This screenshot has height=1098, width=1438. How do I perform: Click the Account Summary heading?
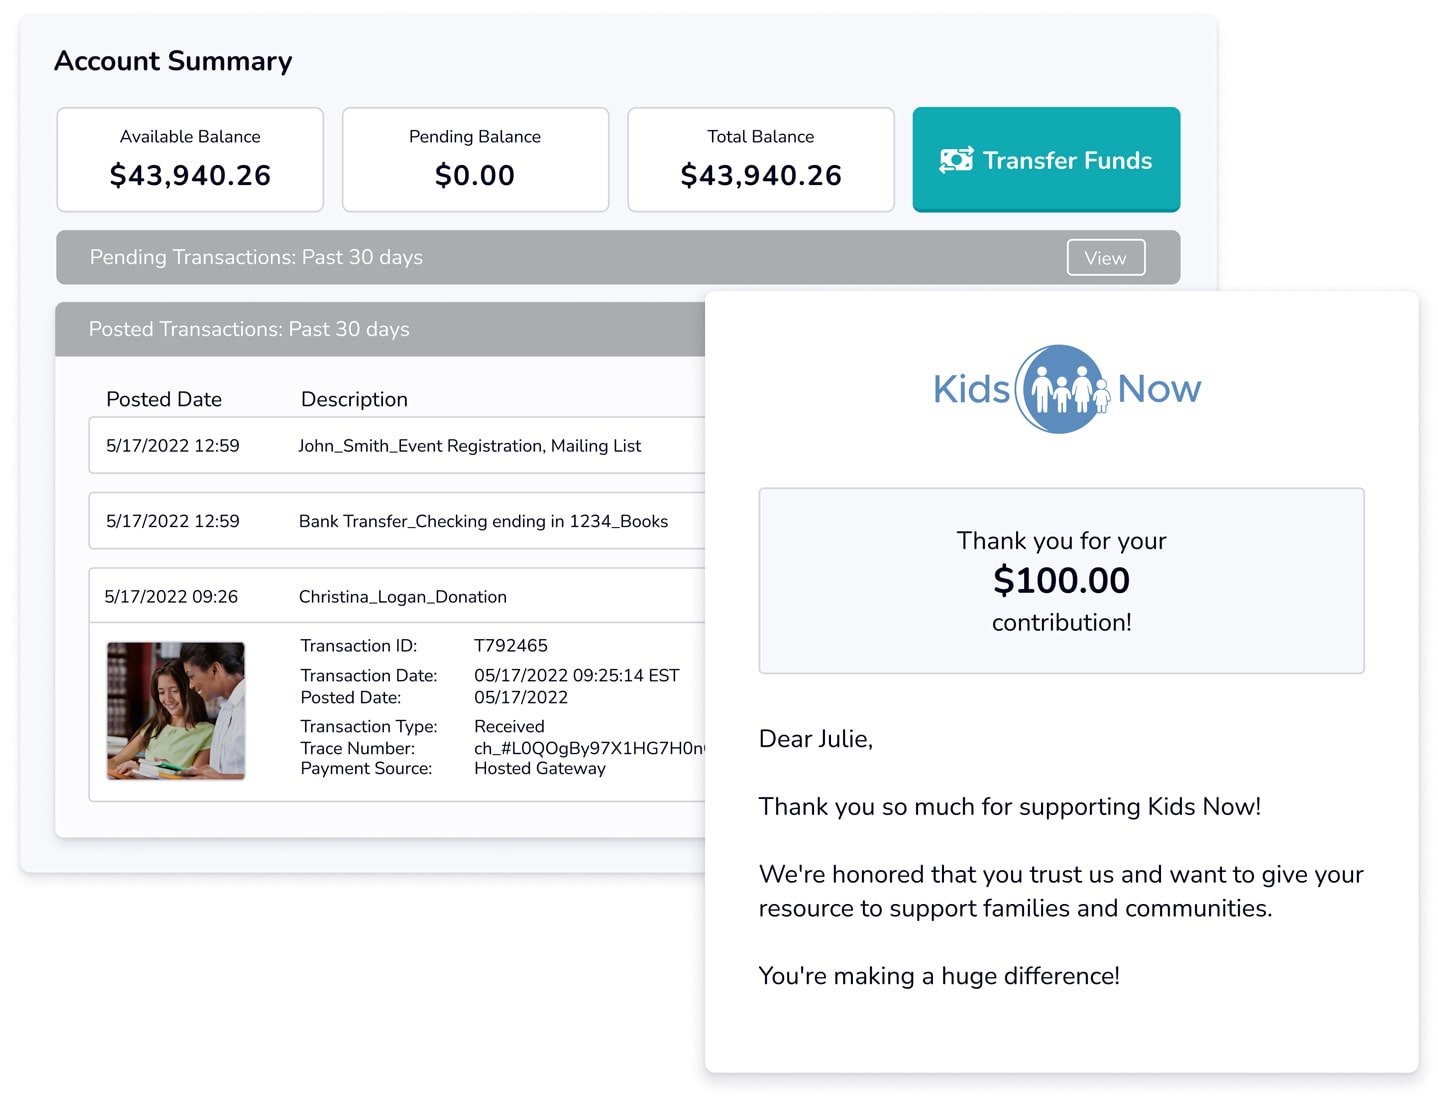173,61
